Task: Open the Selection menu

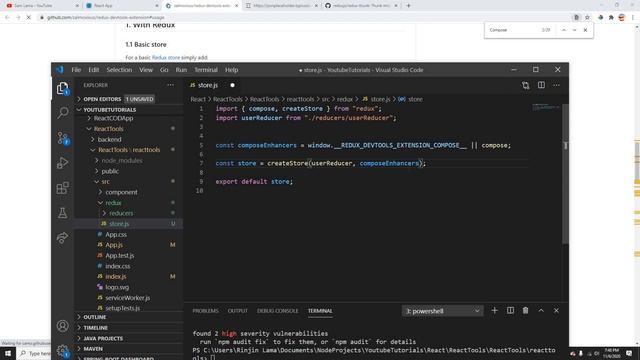Action: point(119,70)
